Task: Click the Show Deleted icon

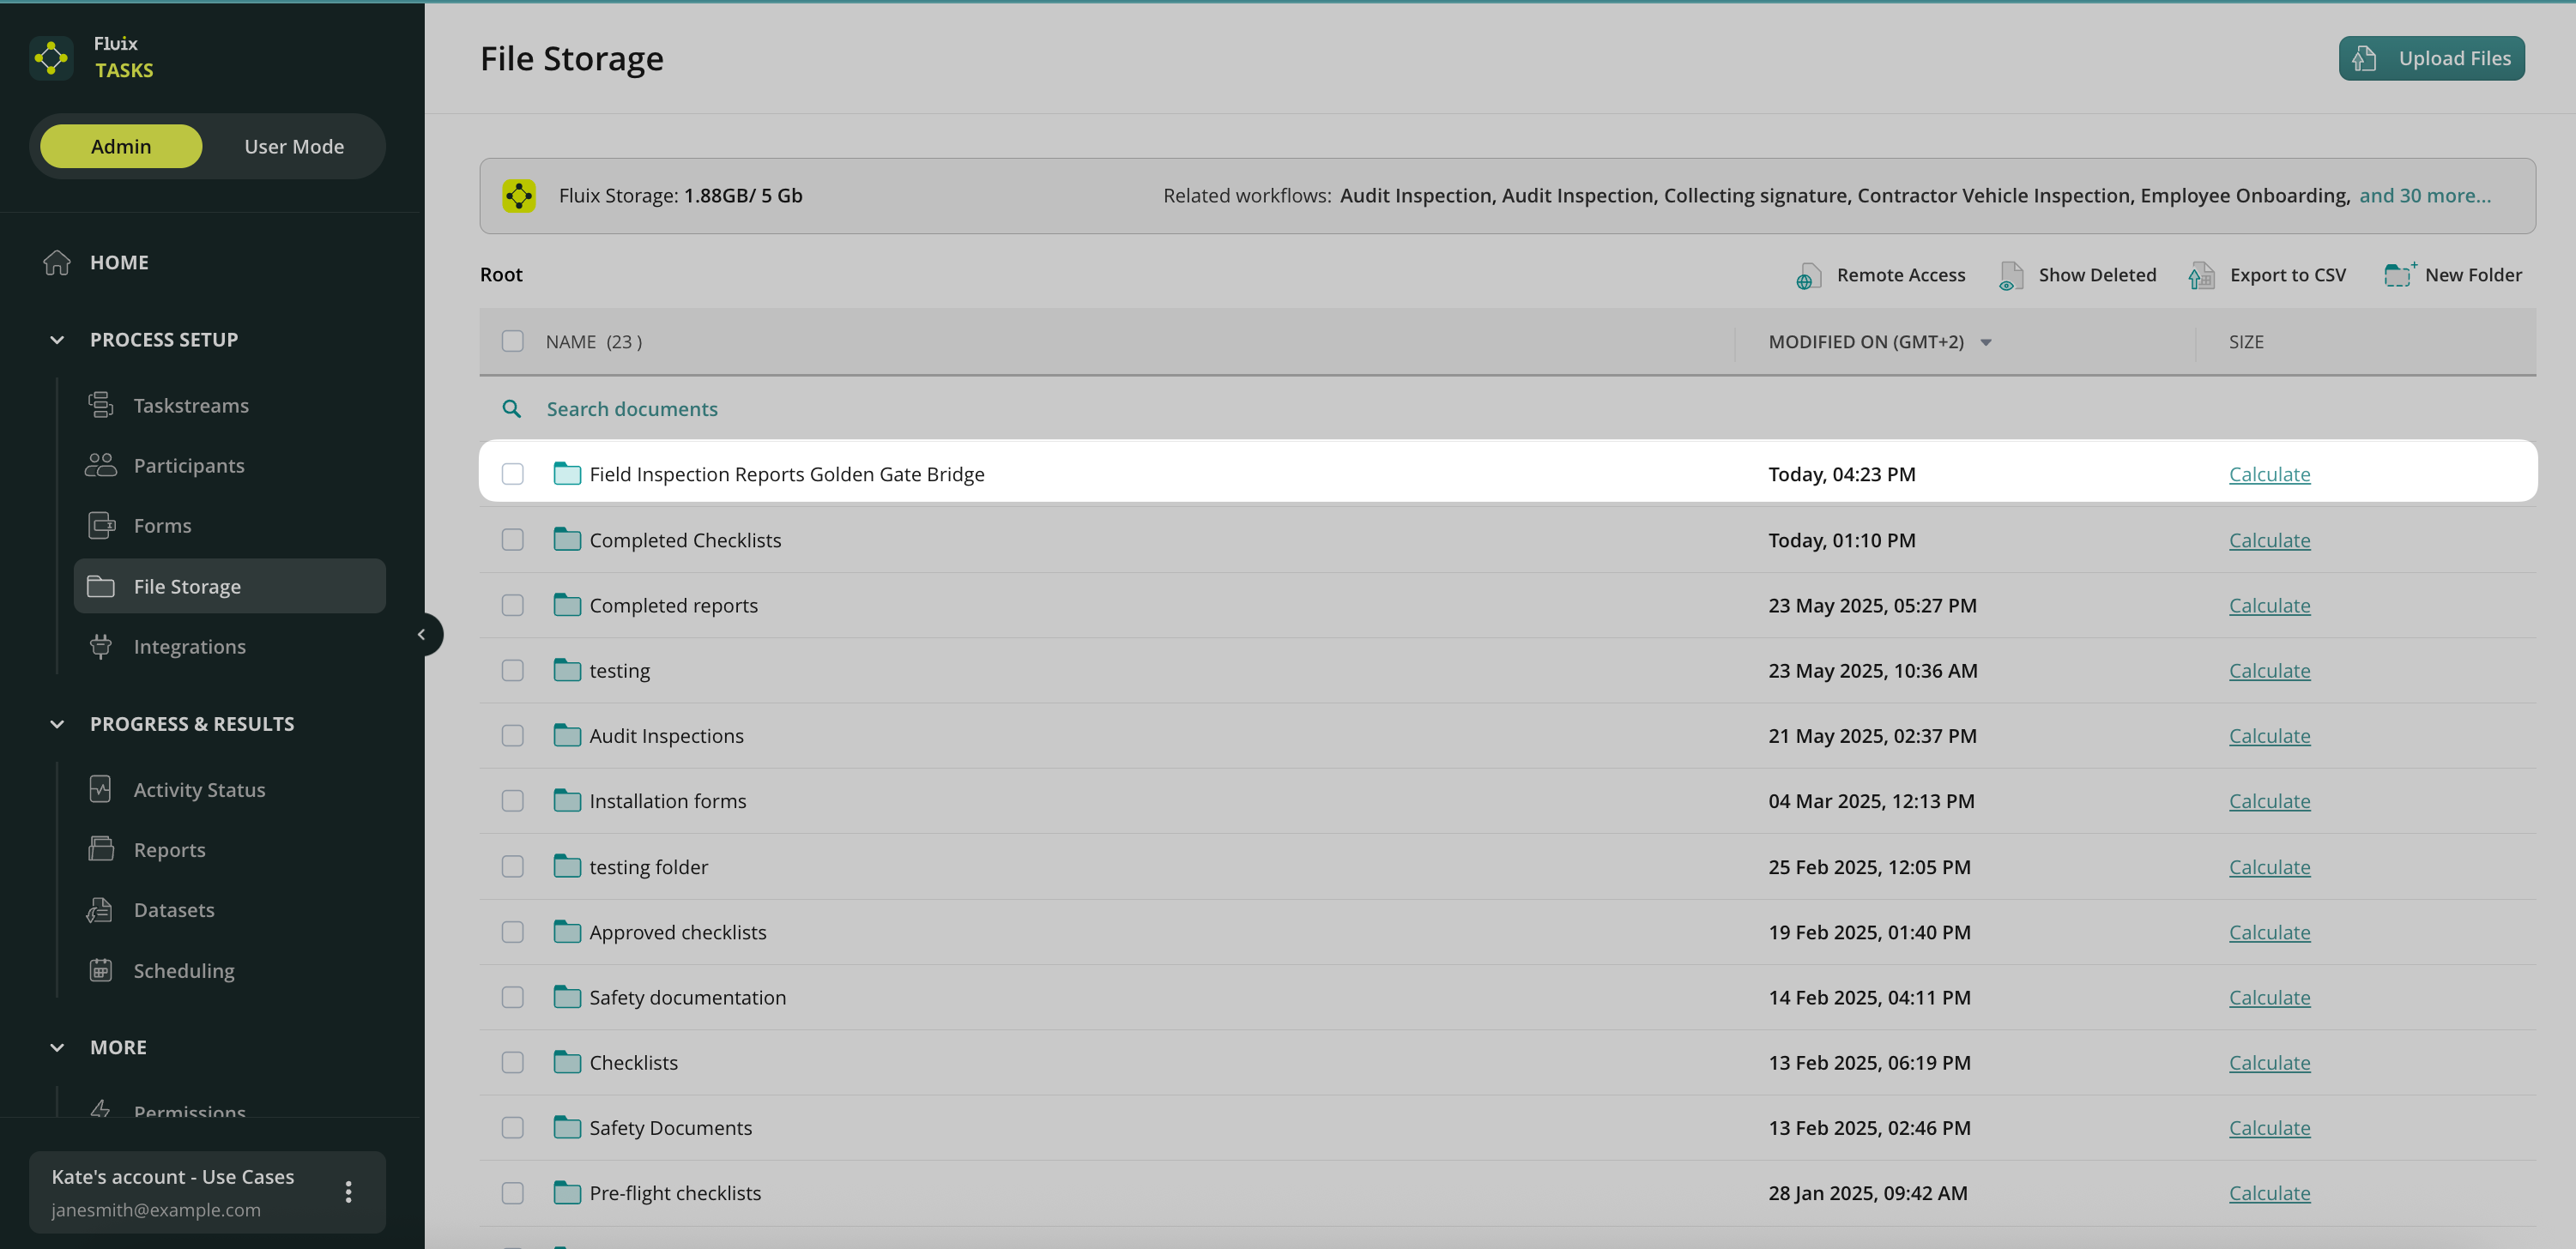Action: pos(2010,276)
